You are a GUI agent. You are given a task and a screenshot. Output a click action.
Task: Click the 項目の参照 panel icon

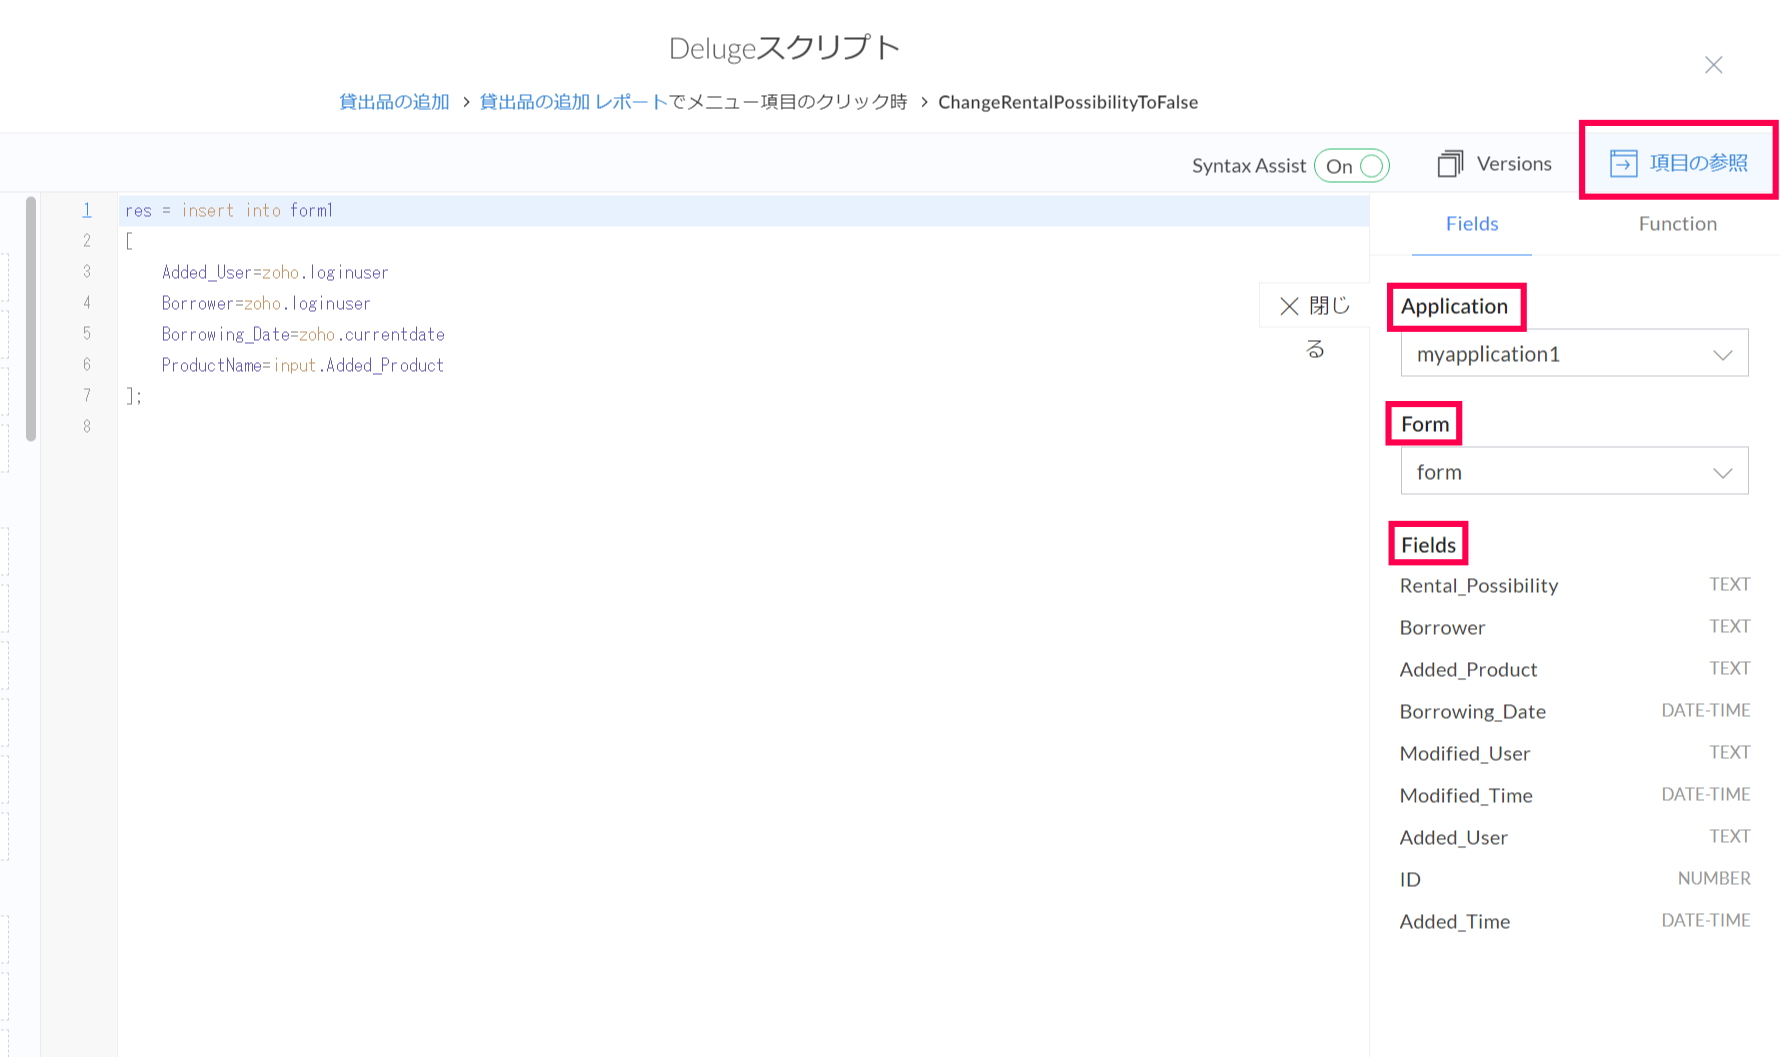1623,163
